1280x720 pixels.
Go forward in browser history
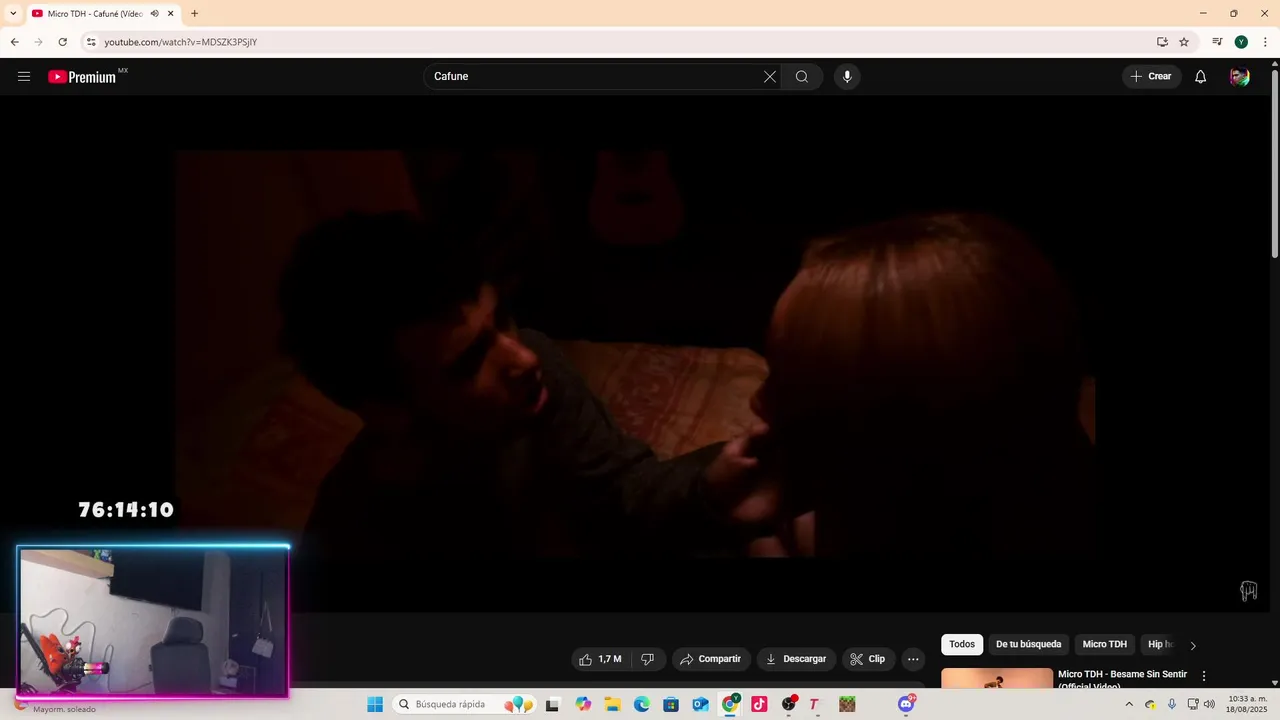[x=38, y=42]
